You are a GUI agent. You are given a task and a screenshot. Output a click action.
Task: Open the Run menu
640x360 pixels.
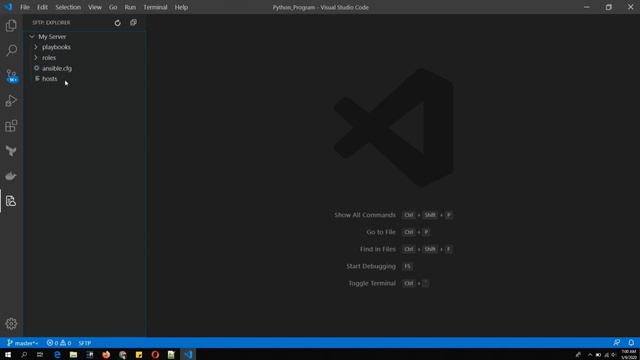click(x=130, y=7)
